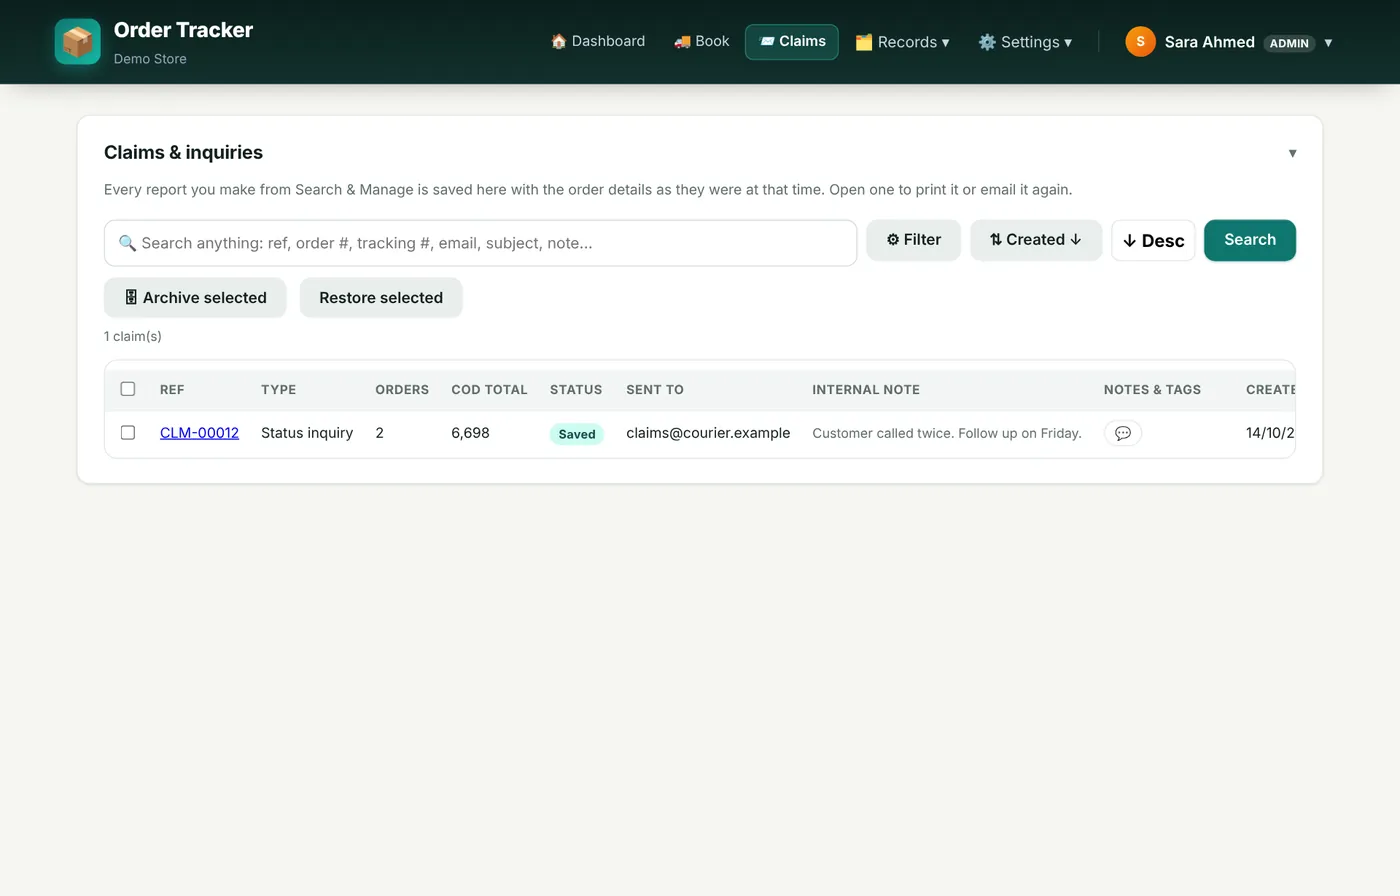This screenshot has height=896, width=1400.
Task: Click Restore selected button
Action: tap(381, 298)
